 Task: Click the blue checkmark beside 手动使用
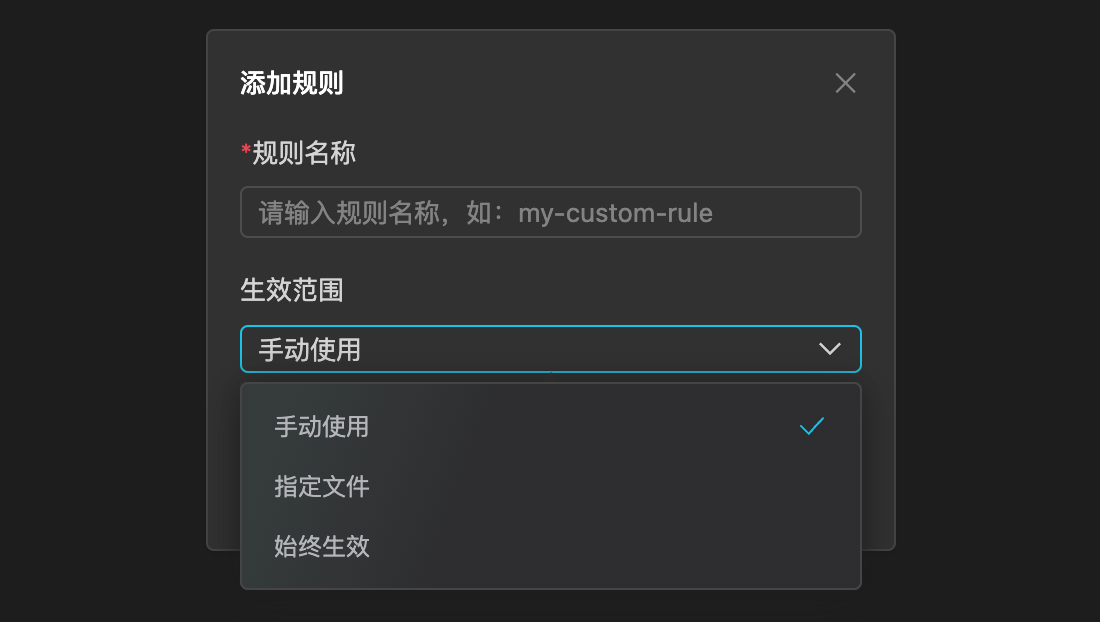tap(812, 426)
